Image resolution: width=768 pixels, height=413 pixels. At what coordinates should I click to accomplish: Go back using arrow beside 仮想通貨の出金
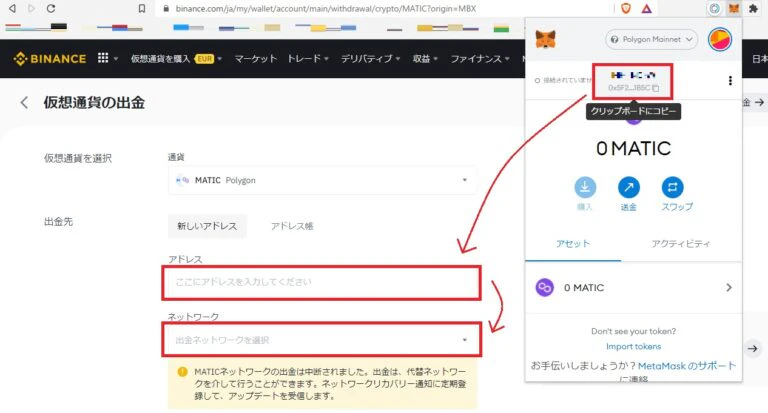pos(24,102)
